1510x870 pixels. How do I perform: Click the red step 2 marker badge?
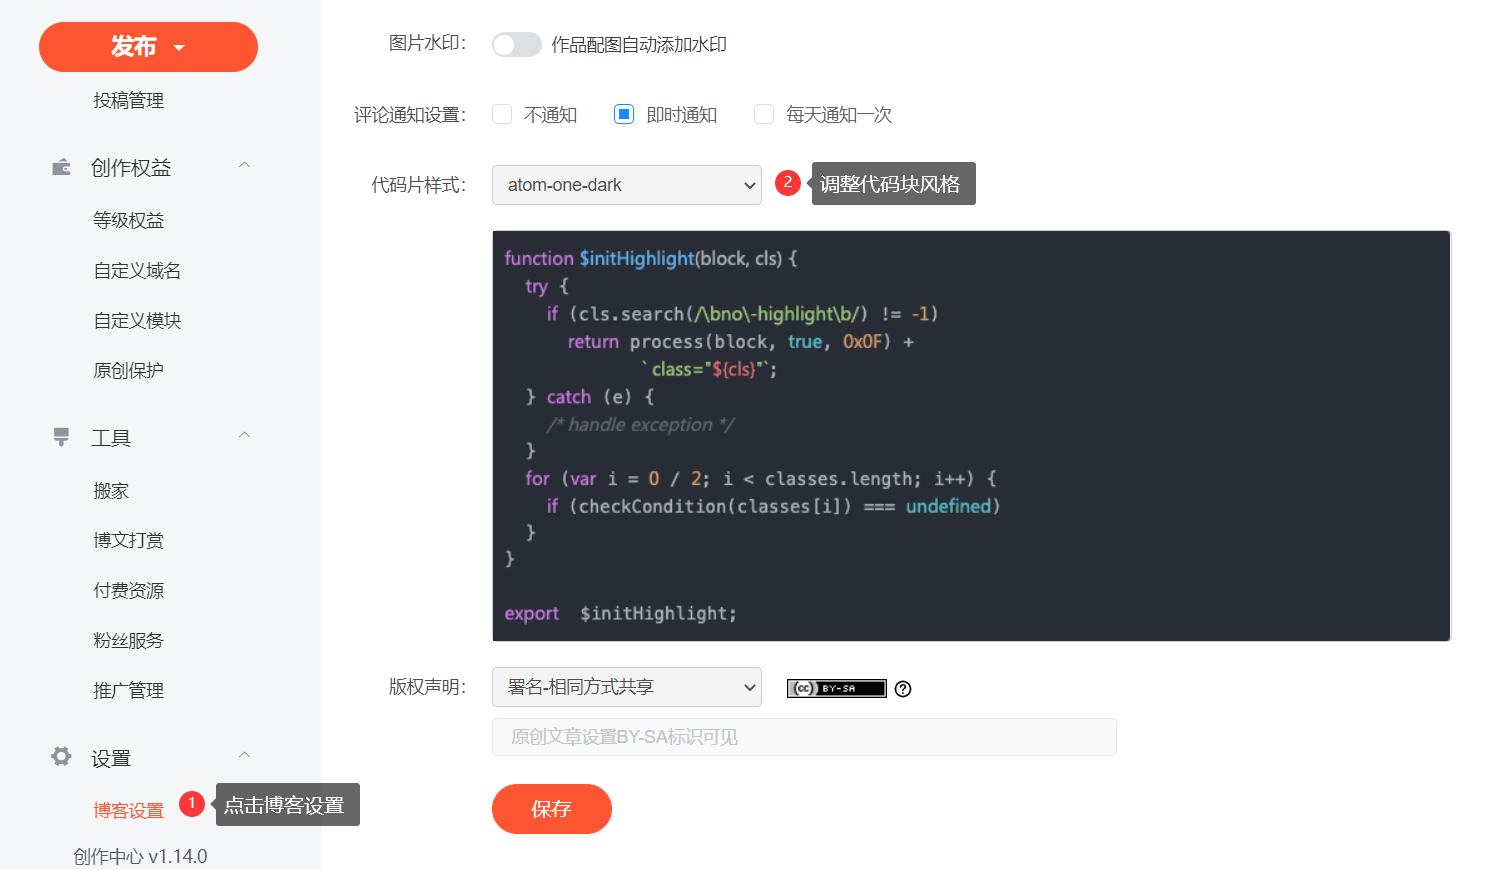point(788,183)
